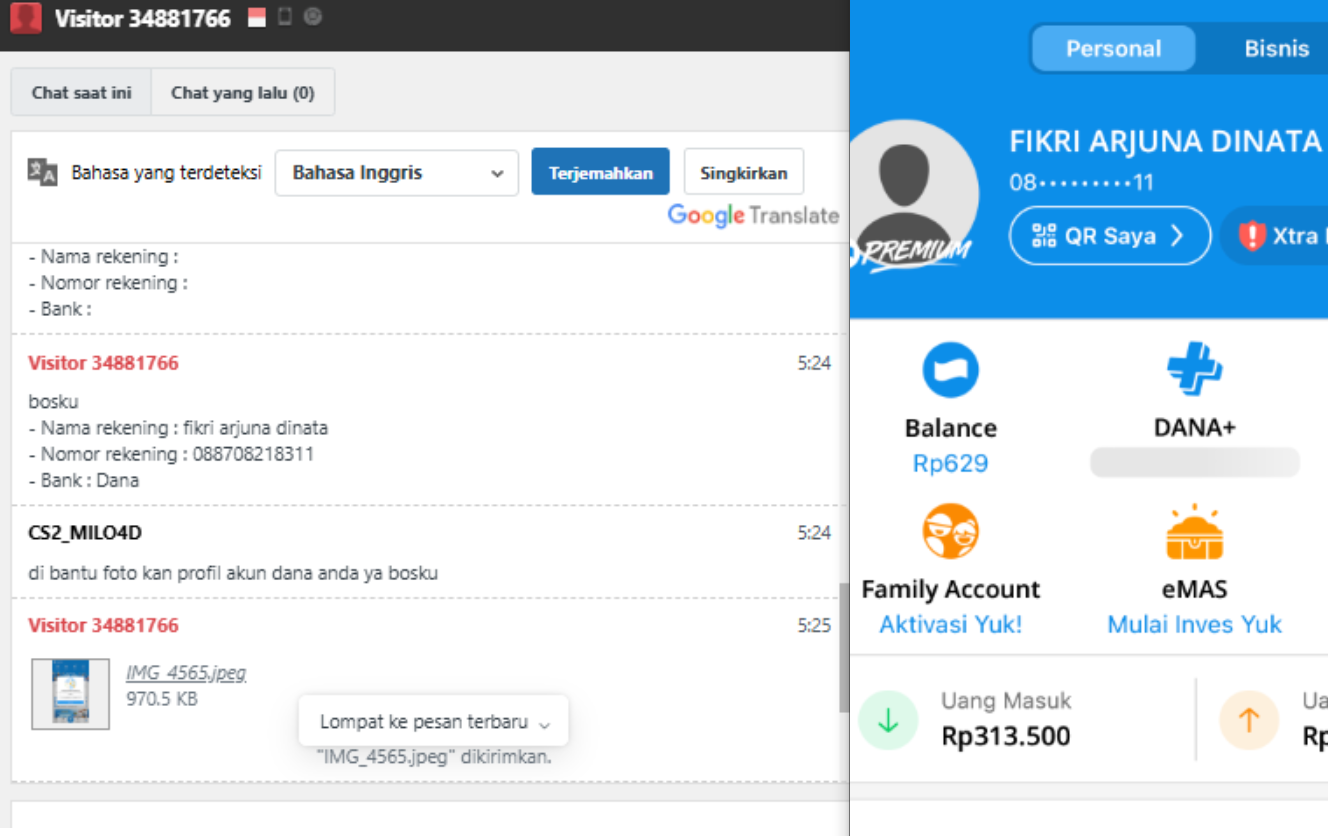Click the visitor name at 5:24 message

click(103, 363)
